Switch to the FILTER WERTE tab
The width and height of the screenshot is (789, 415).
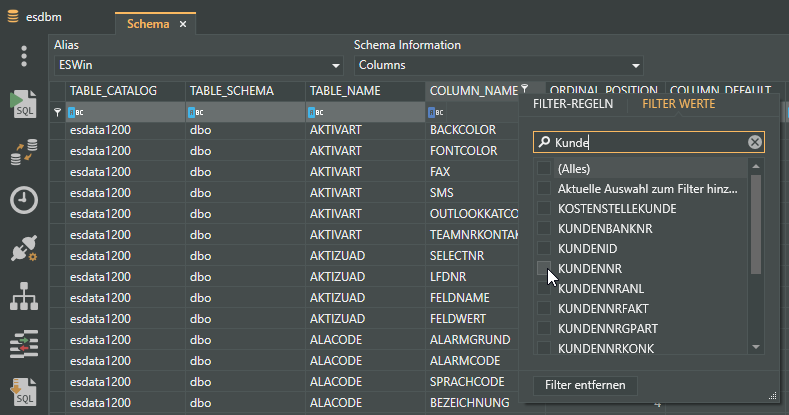point(678,104)
